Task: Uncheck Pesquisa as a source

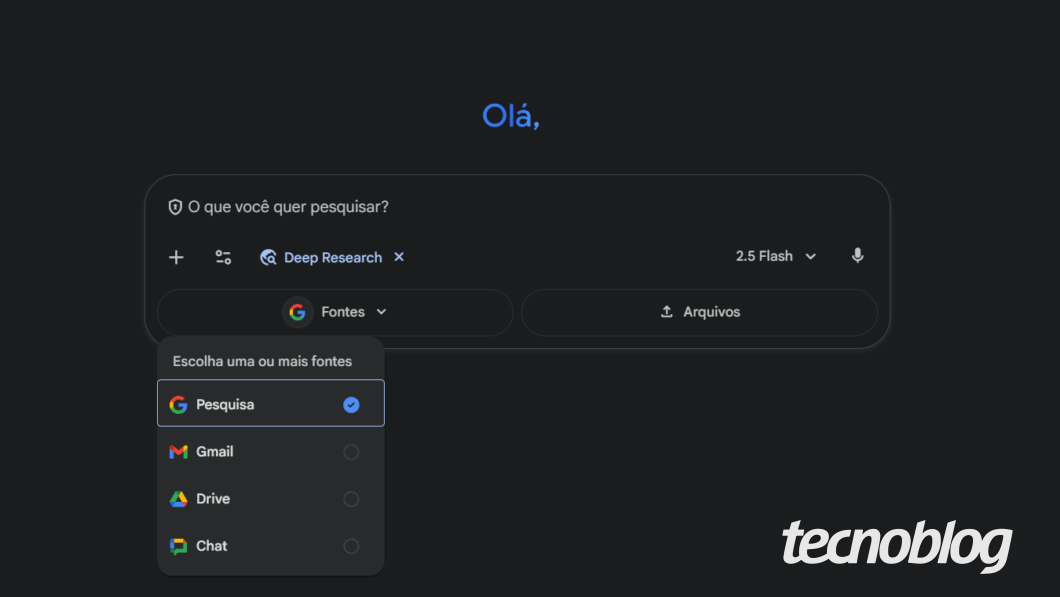Action: pyautogui.click(x=351, y=405)
